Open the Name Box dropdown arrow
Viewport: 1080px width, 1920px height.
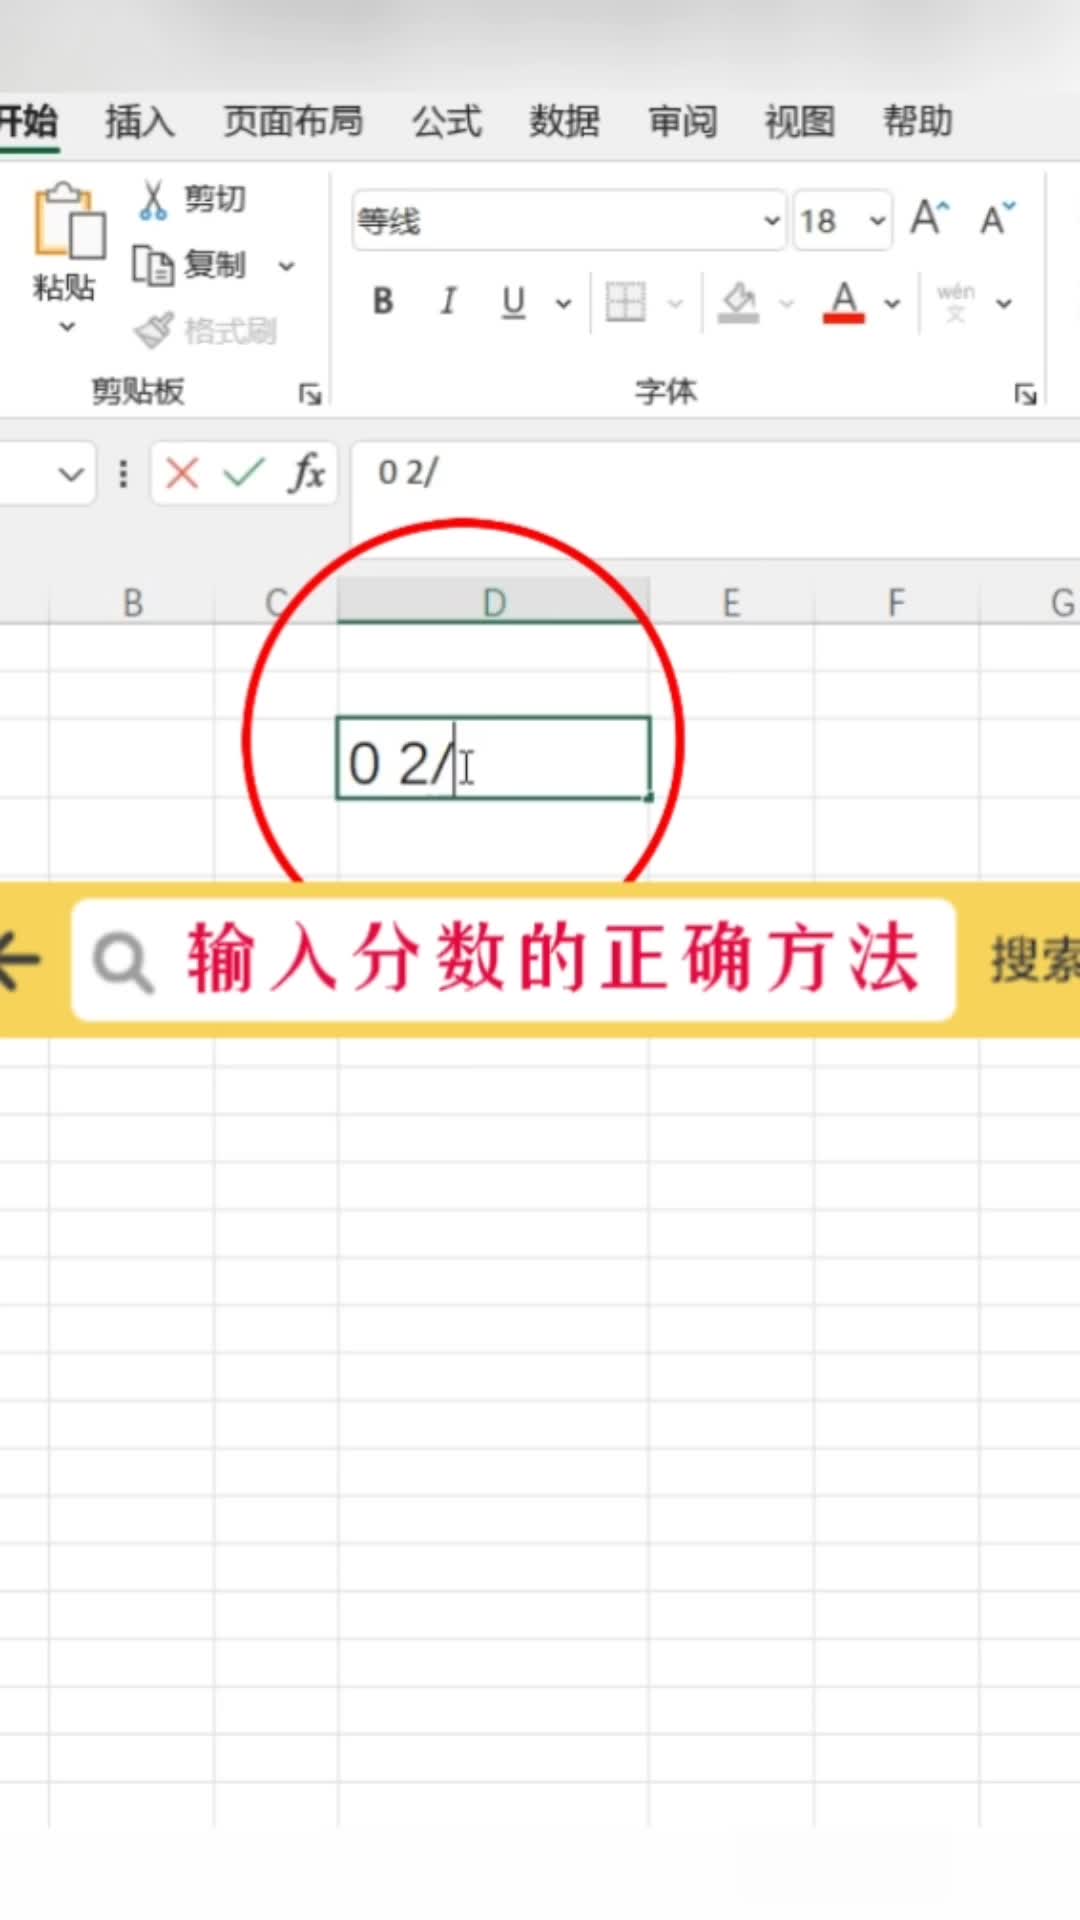(x=70, y=473)
